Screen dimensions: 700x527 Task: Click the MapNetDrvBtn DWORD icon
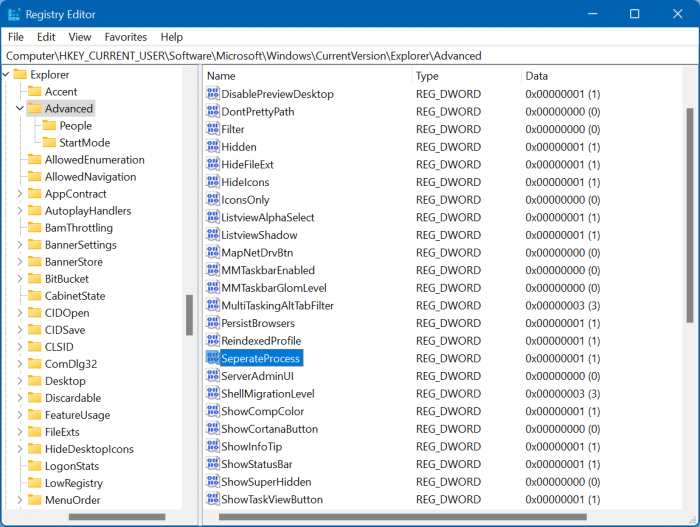212,252
